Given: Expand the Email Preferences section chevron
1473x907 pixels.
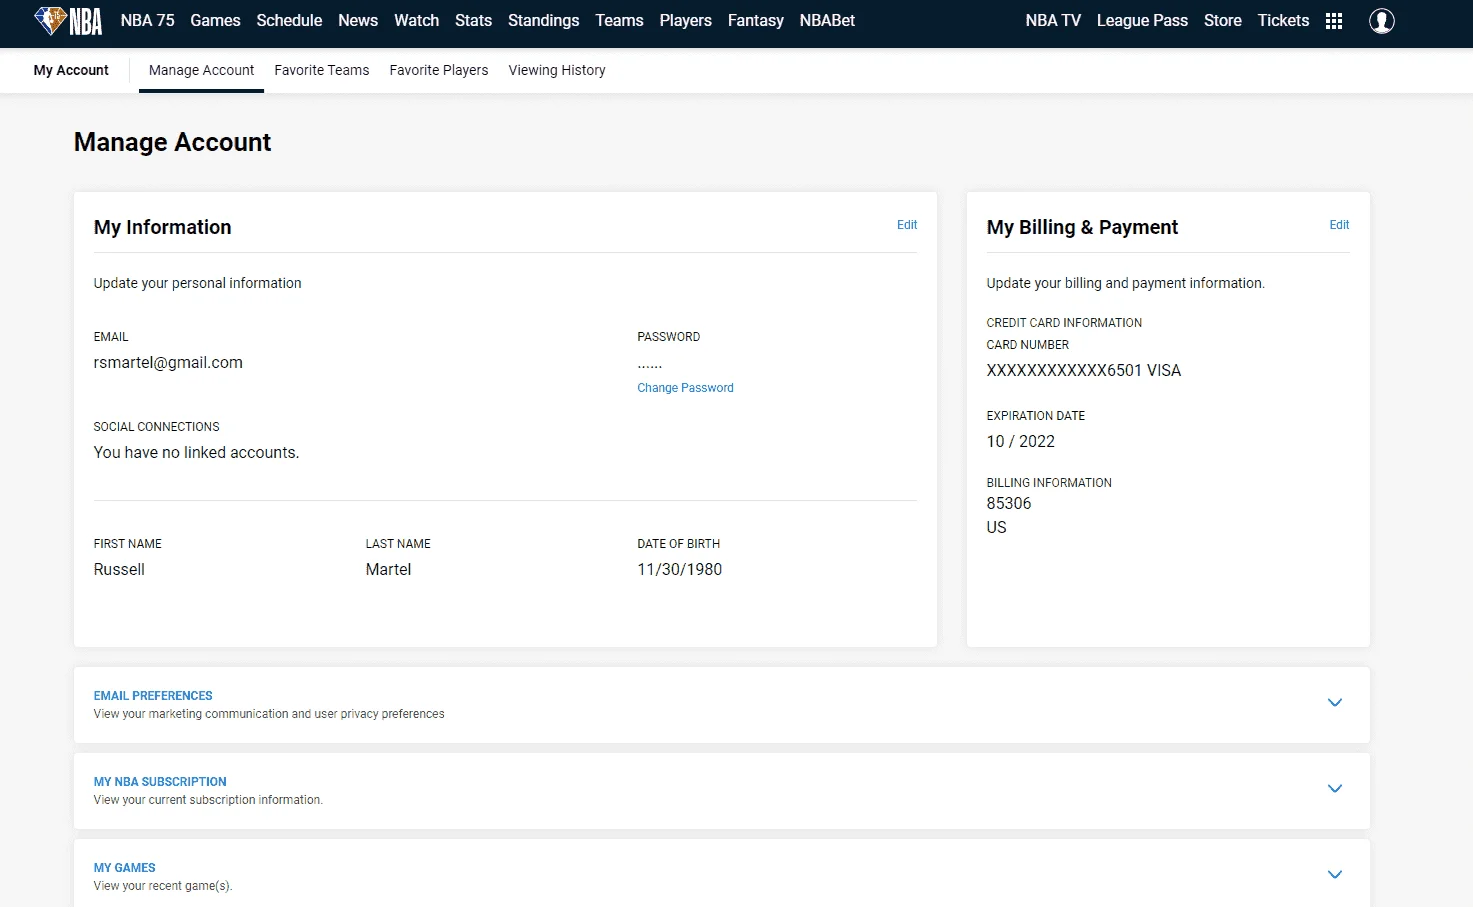Looking at the screenshot, I should click(x=1334, y=703).
